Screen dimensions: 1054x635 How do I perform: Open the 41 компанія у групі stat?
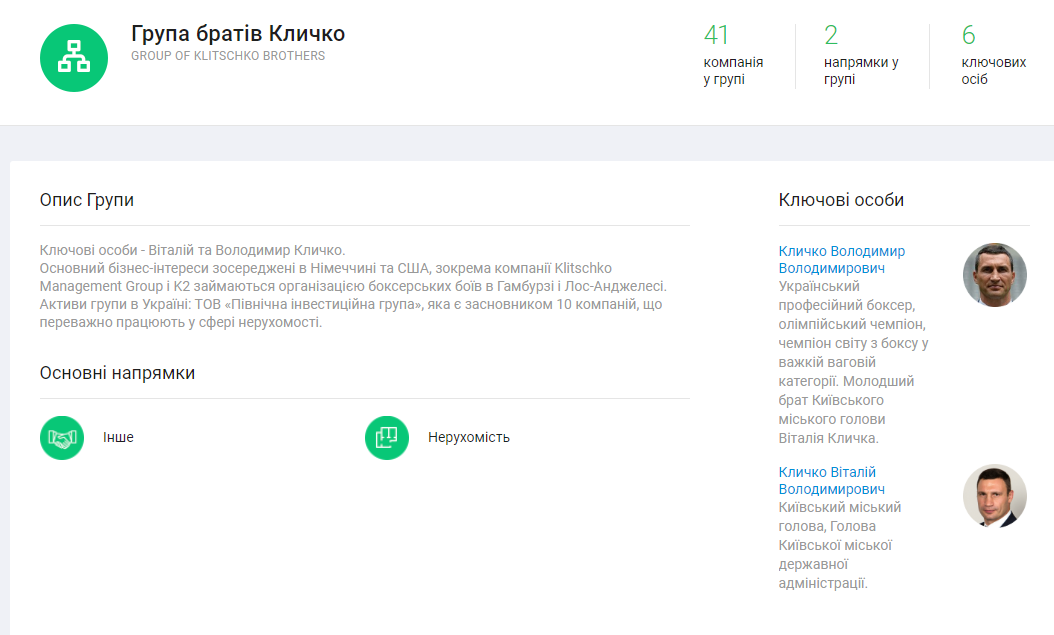(733, 56)
